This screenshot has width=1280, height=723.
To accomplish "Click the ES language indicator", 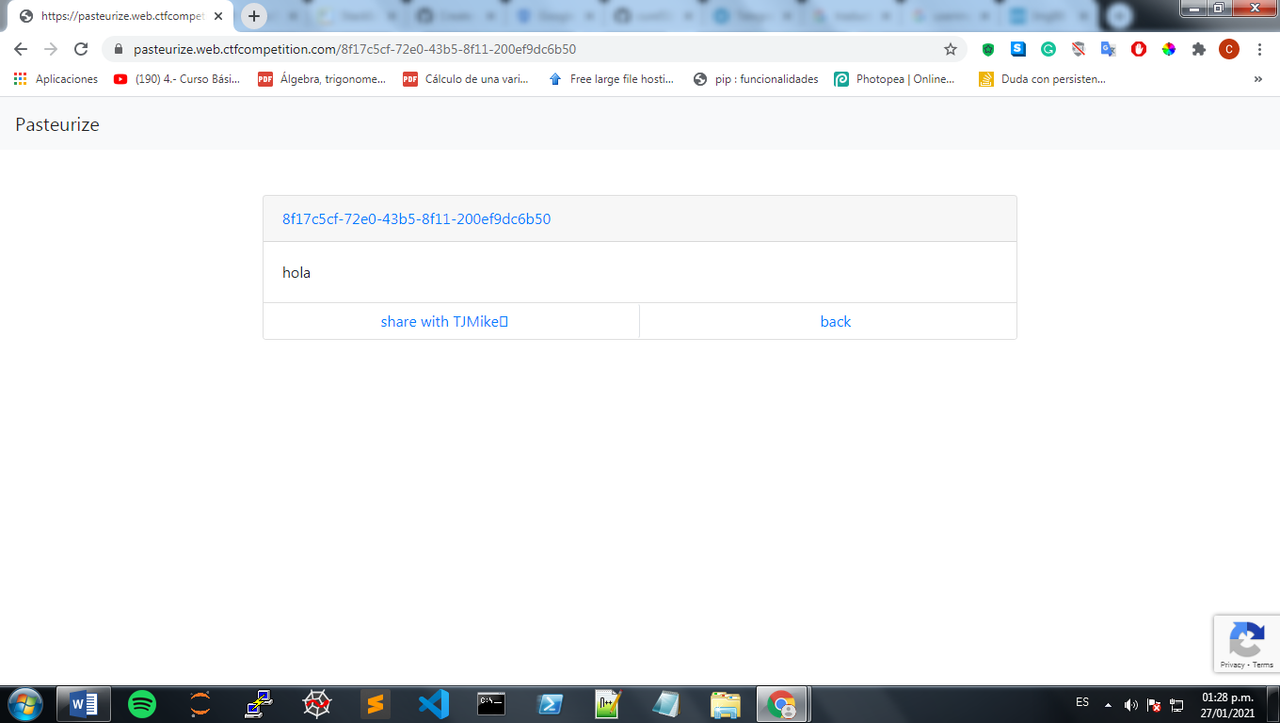I will (x=1082, y=703).
